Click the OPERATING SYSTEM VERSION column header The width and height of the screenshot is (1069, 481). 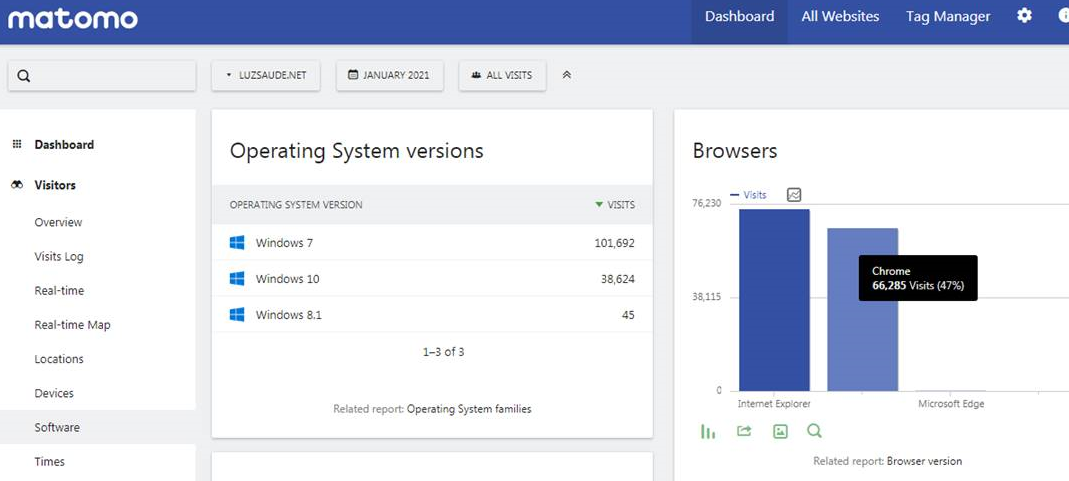296,204
